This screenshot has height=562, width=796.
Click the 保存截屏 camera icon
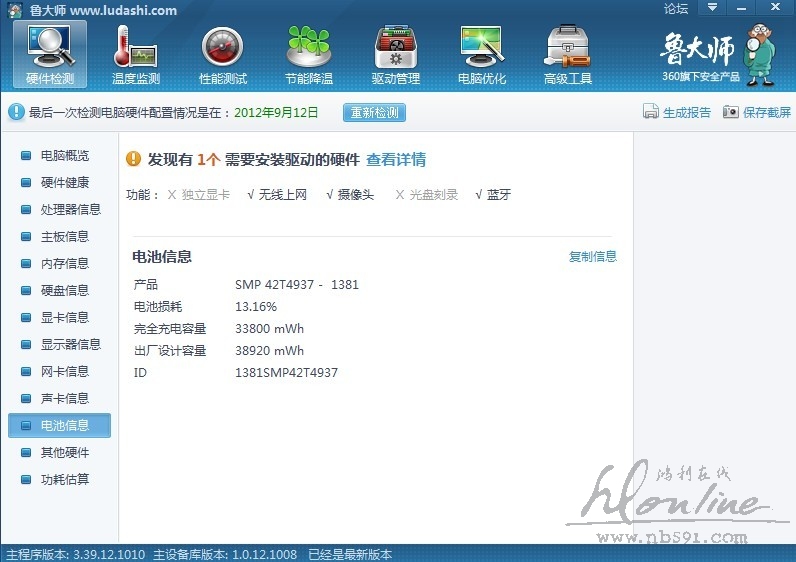(x=731, y=112)
